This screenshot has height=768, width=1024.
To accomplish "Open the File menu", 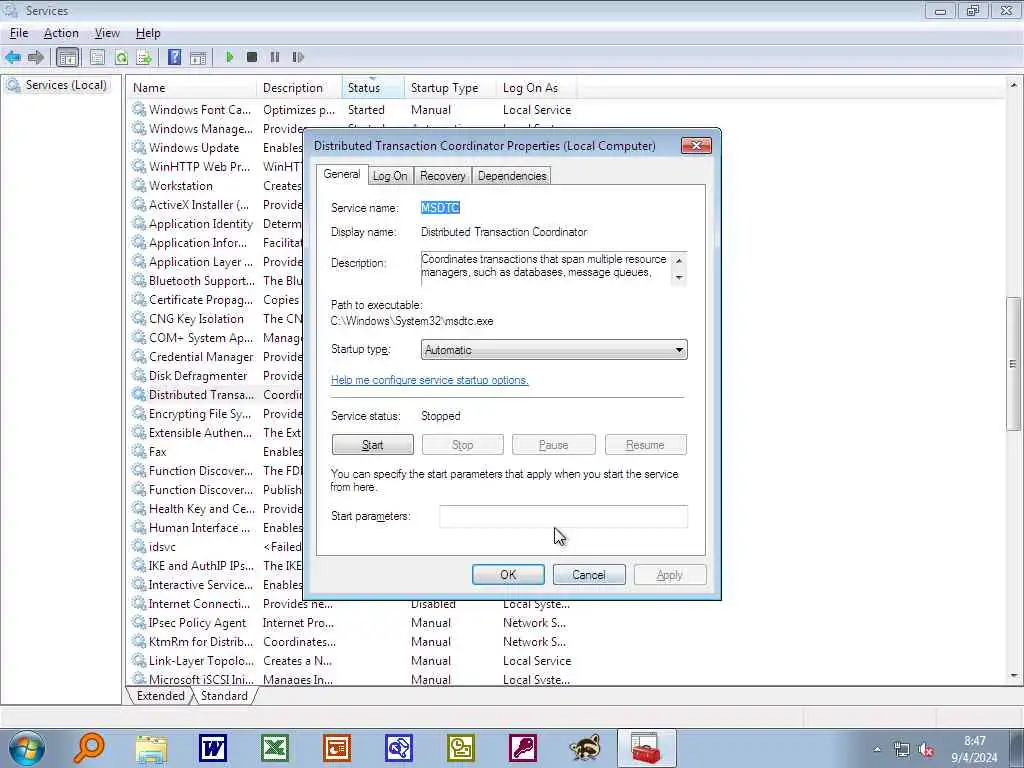I will point(19,33).
